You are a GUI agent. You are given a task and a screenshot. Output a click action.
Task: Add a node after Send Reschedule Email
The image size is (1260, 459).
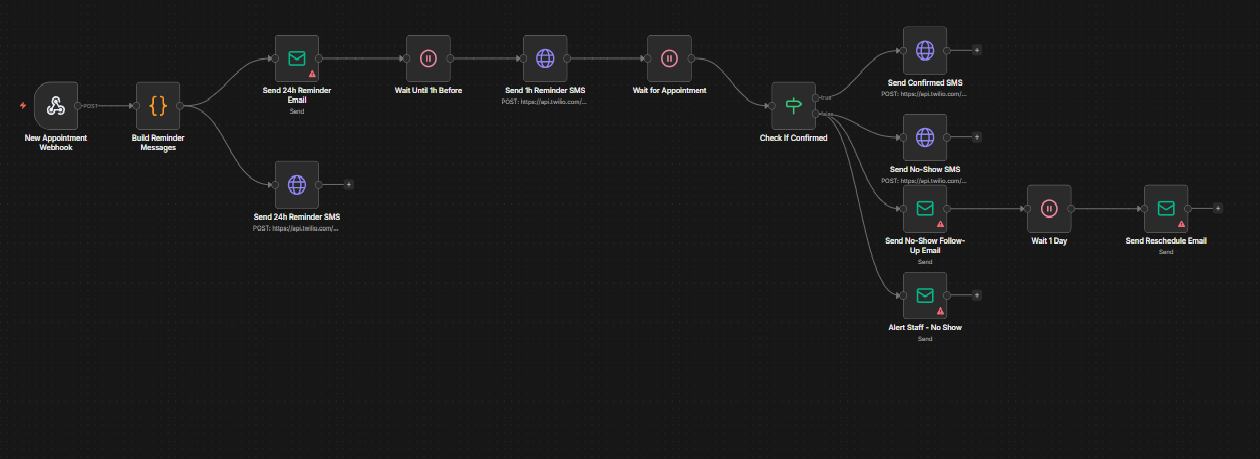(1217, 208)
